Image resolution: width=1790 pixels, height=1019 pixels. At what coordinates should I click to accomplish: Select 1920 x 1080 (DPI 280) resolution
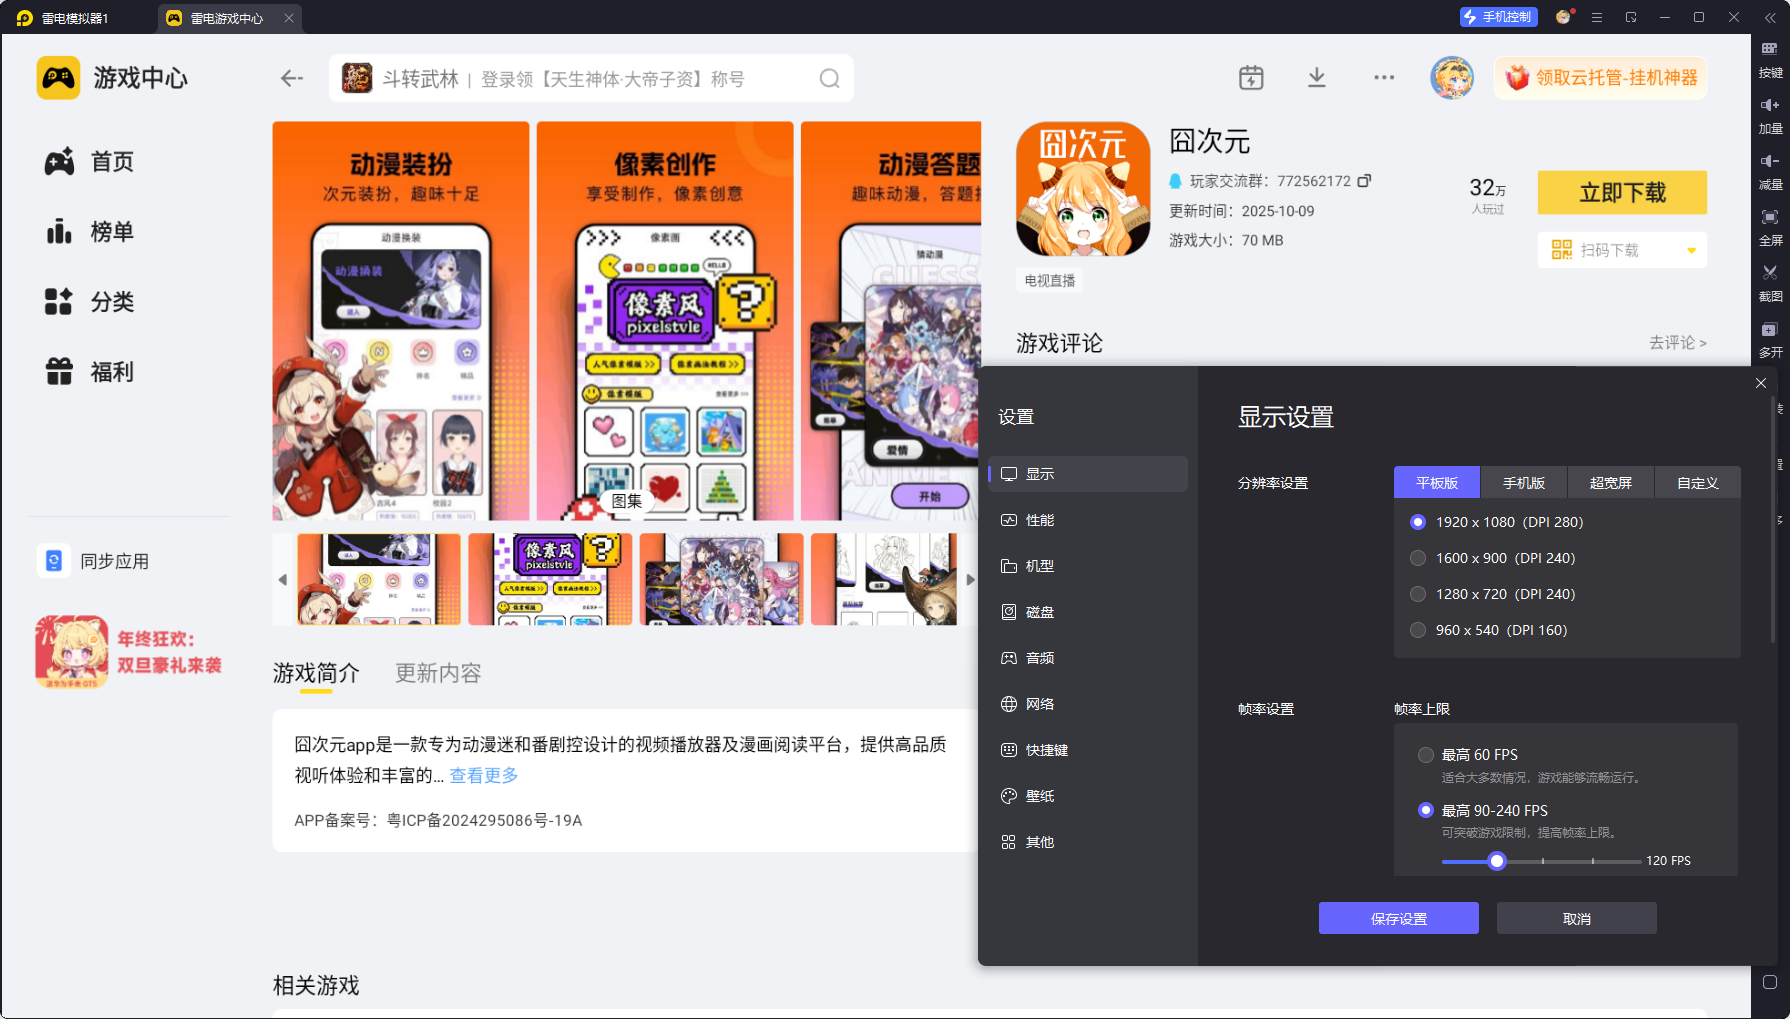(x=1497, y=522)
